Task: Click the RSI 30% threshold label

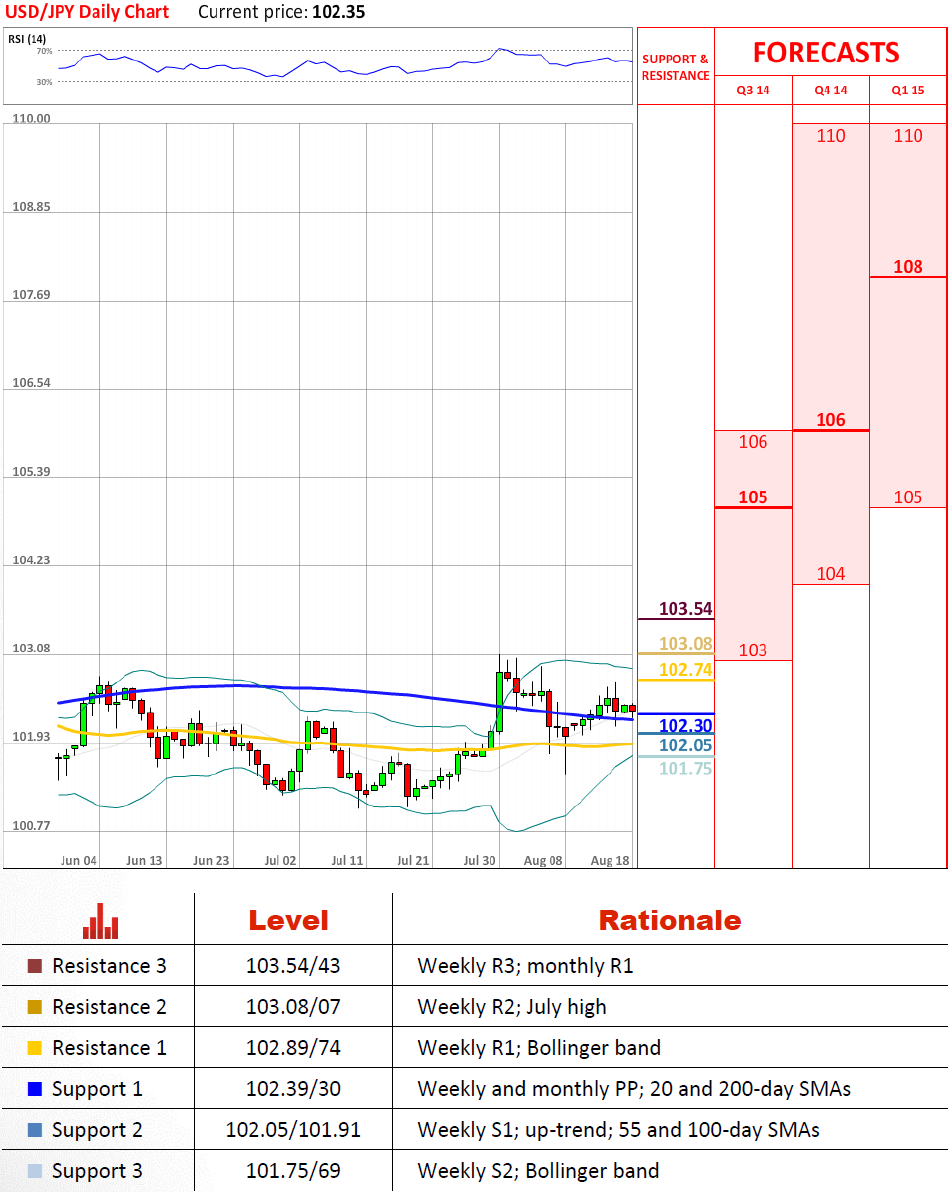Action: (44, 81)
